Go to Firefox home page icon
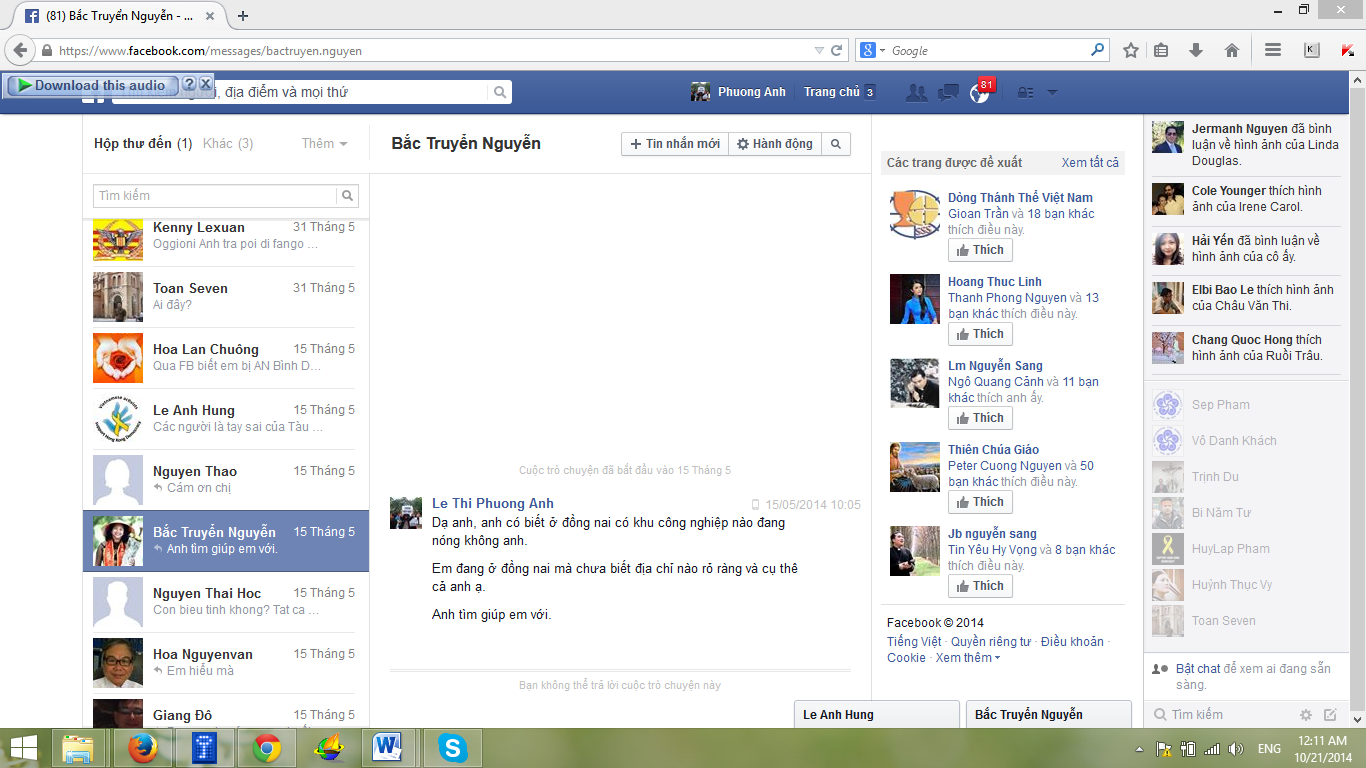Image resolution: width=1366 pixels, height=768 pixels. pos(1232,50)
